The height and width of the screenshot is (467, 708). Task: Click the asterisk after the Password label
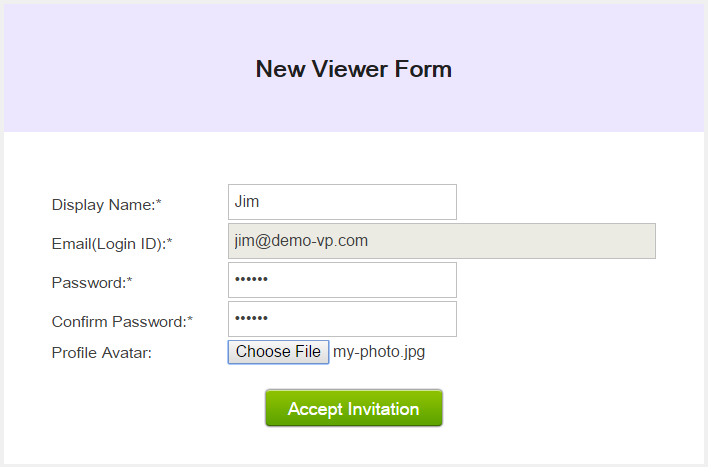(130, 282)
